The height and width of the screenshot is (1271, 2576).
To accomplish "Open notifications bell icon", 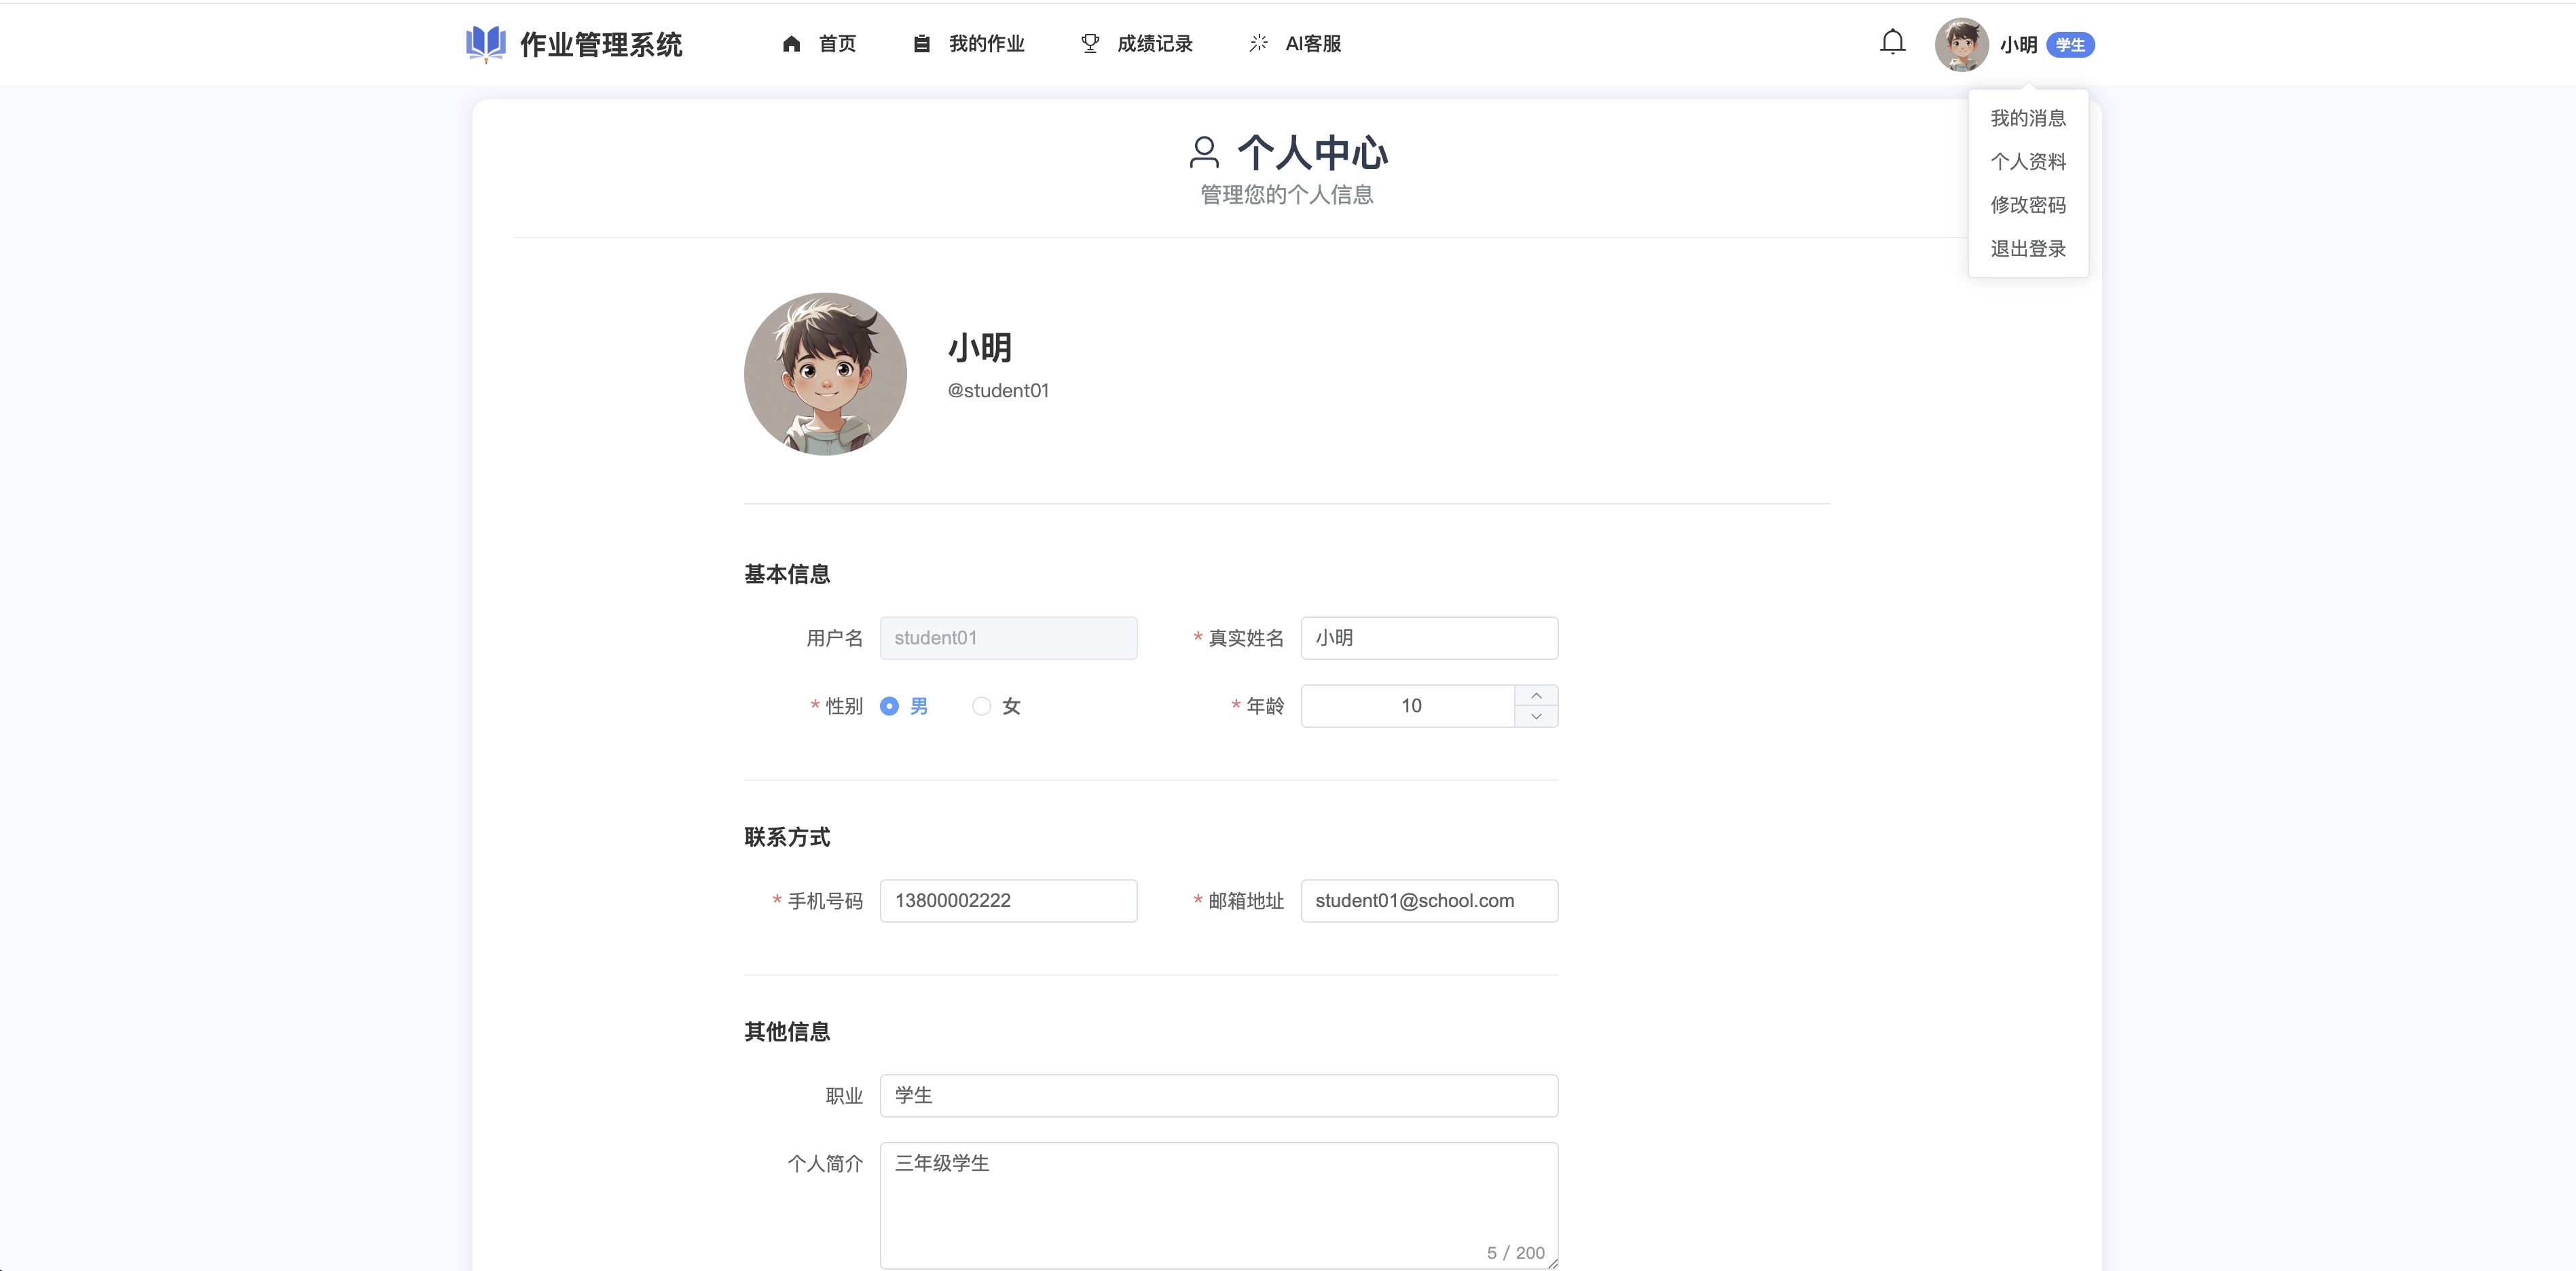I will pos(1892,42).
